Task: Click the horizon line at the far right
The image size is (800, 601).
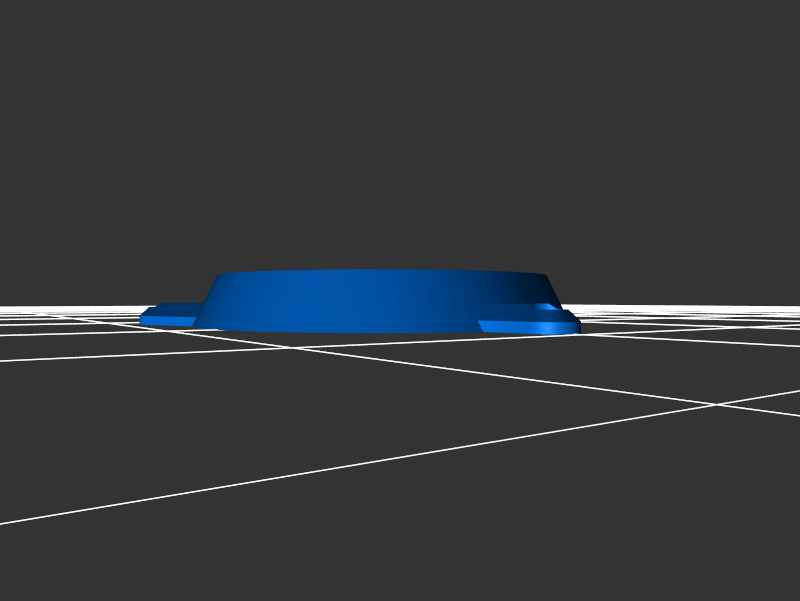Action: (x=780, y=306)
